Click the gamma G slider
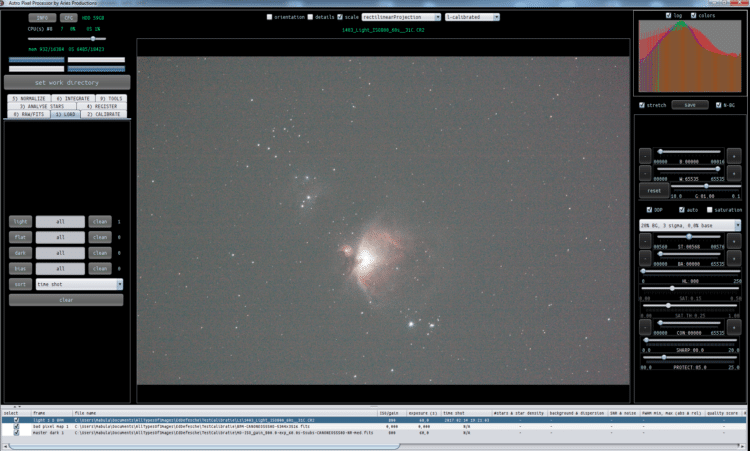The width and height of the screenshot is (750, 451). pos(706,187)
